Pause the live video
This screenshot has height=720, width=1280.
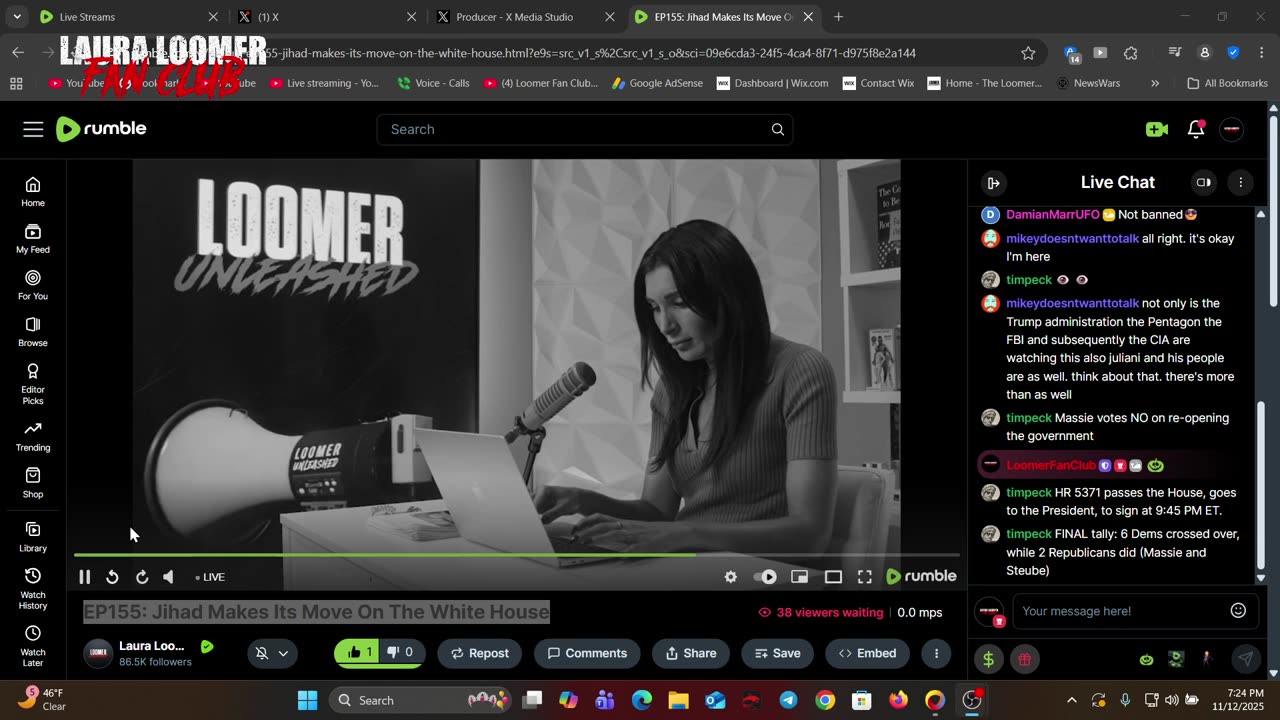pos(85,577)
